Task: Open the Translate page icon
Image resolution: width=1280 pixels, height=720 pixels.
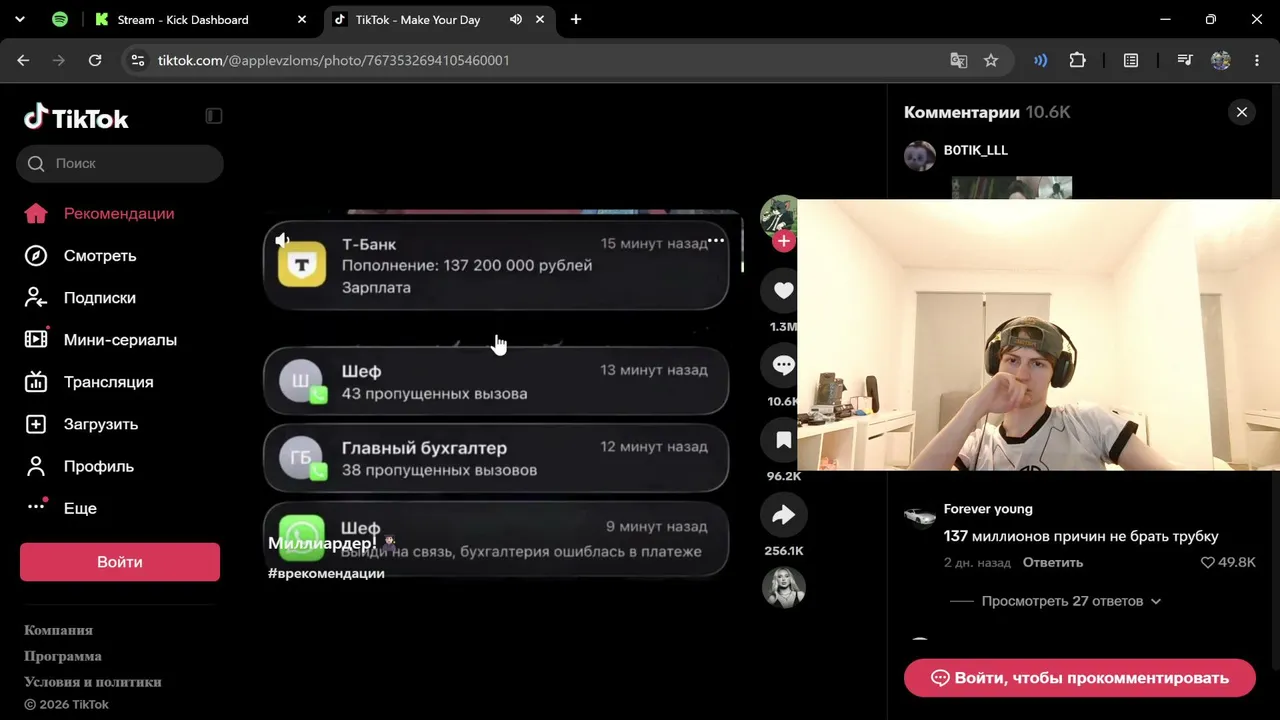Action: tap(959, 60)
